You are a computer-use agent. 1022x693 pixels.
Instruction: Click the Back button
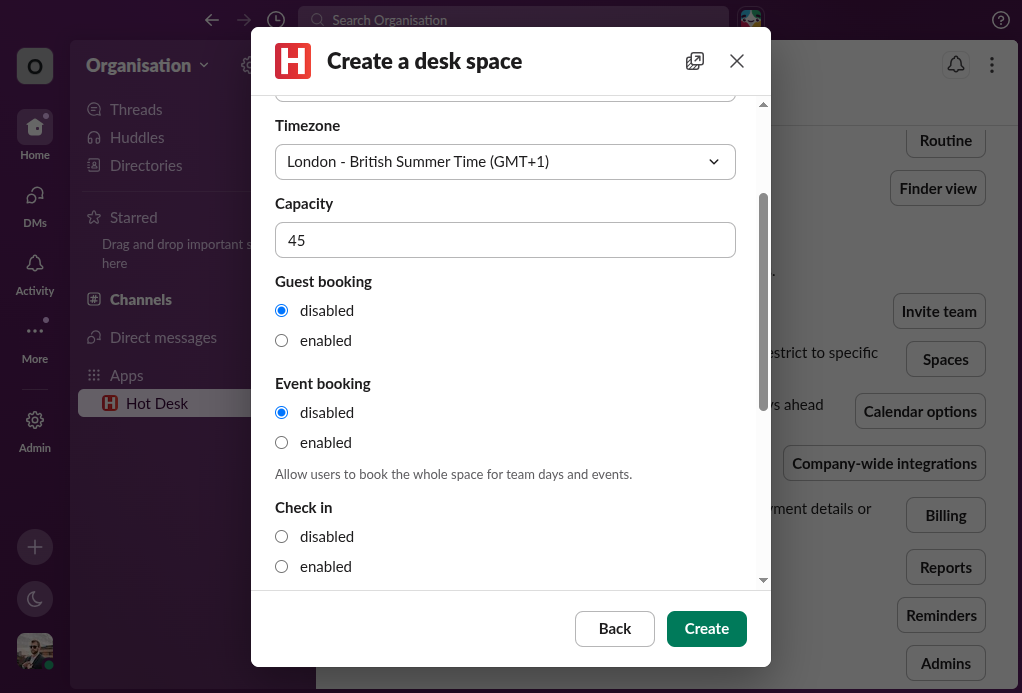pyautogui.click(x=615, y=629)
